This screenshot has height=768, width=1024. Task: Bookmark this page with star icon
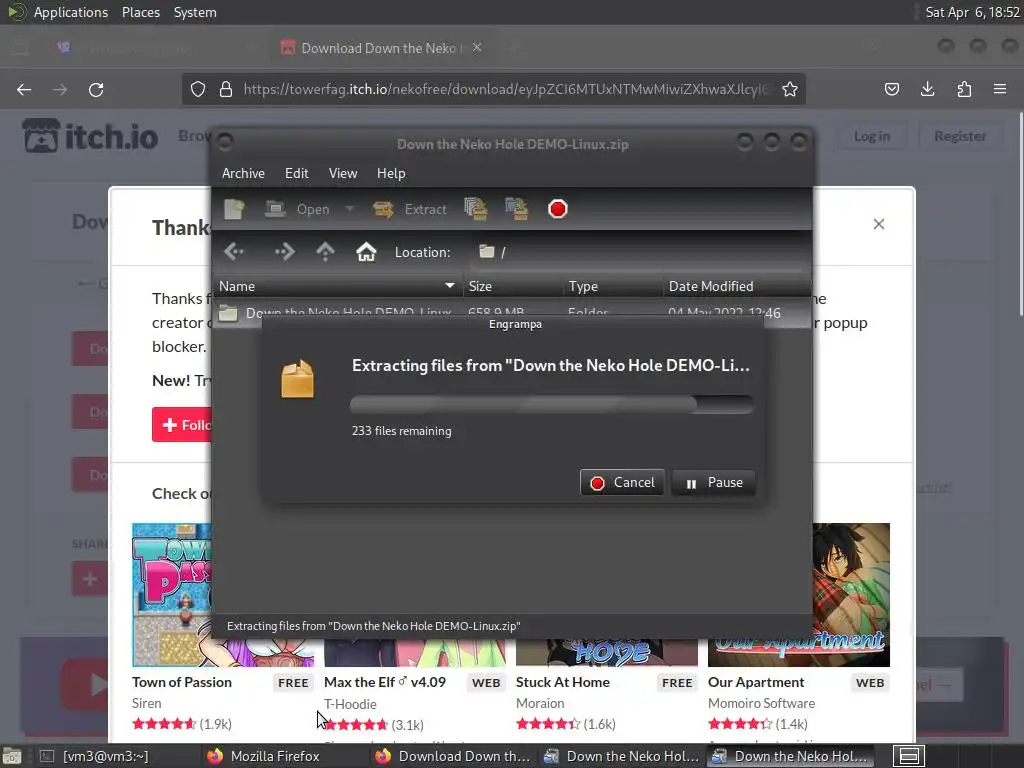tap(790, 89)
